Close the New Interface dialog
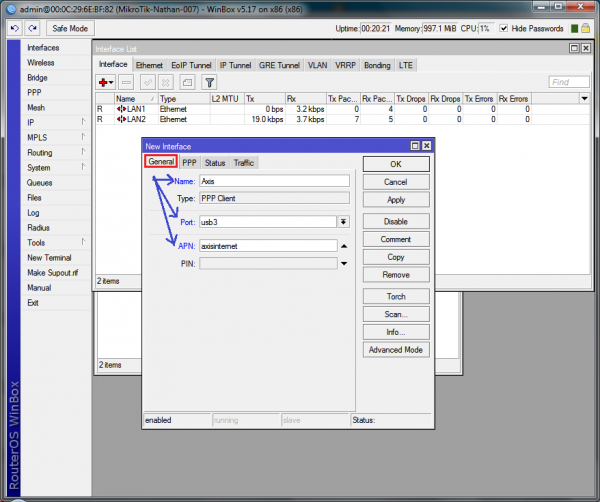The width and height of the screenshot is (600, 502). click(426, 146)
